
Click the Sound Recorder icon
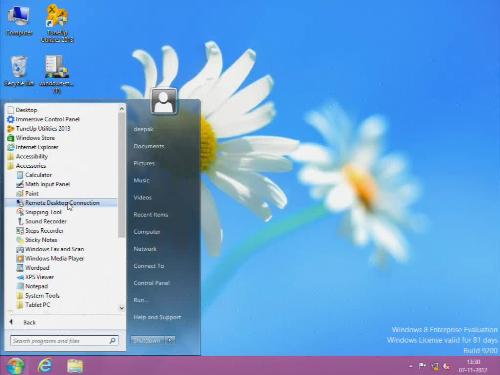20,221
